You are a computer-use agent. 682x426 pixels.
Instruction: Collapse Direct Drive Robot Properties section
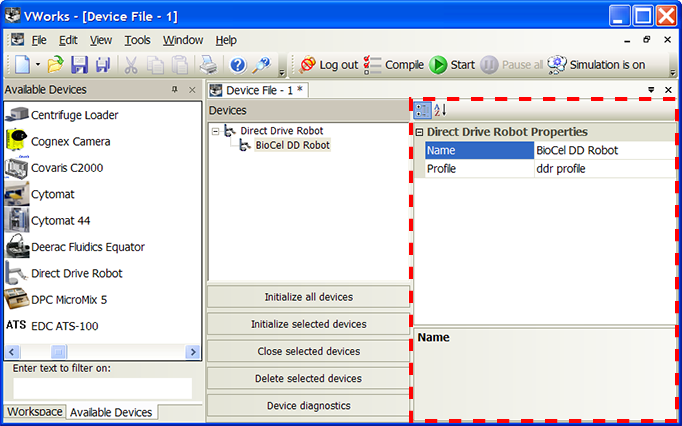pyautogui.click(x=420, y=132)
